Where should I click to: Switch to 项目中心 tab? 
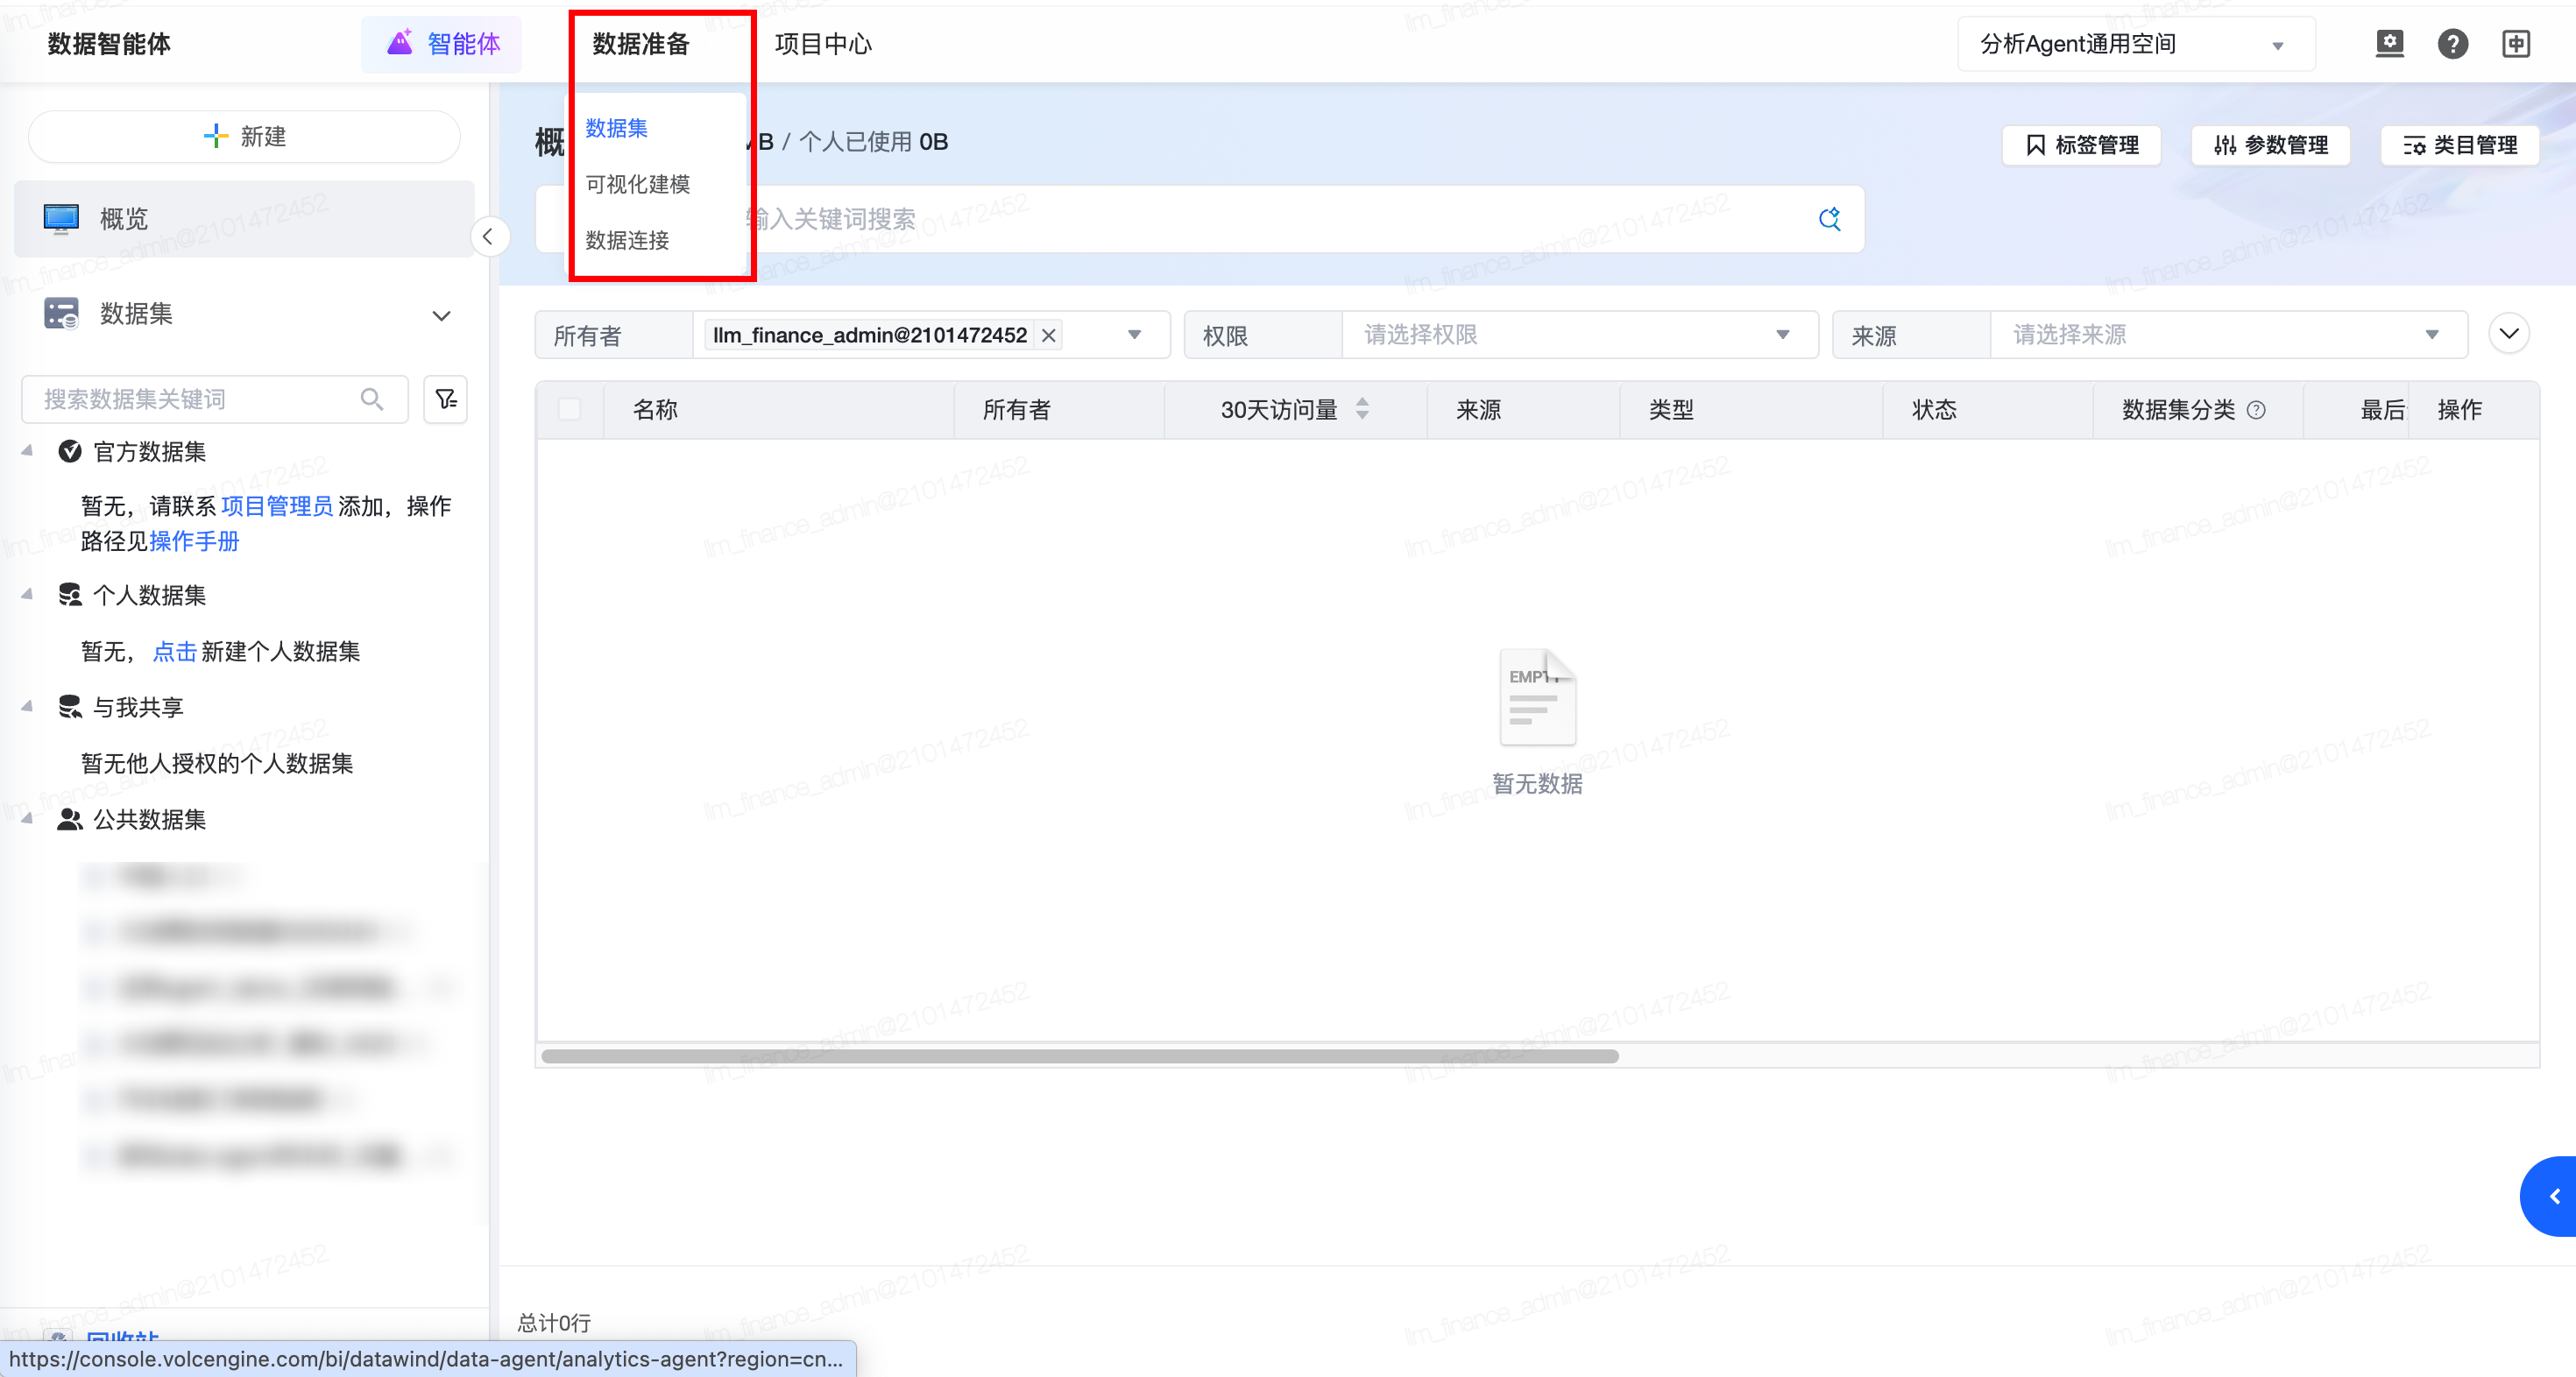[x=823, y=44]
